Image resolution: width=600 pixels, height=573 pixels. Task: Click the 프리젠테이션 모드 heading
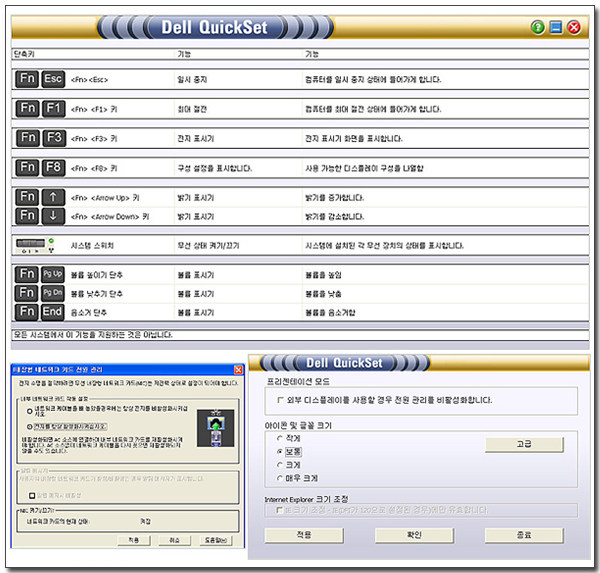[298, 382]
